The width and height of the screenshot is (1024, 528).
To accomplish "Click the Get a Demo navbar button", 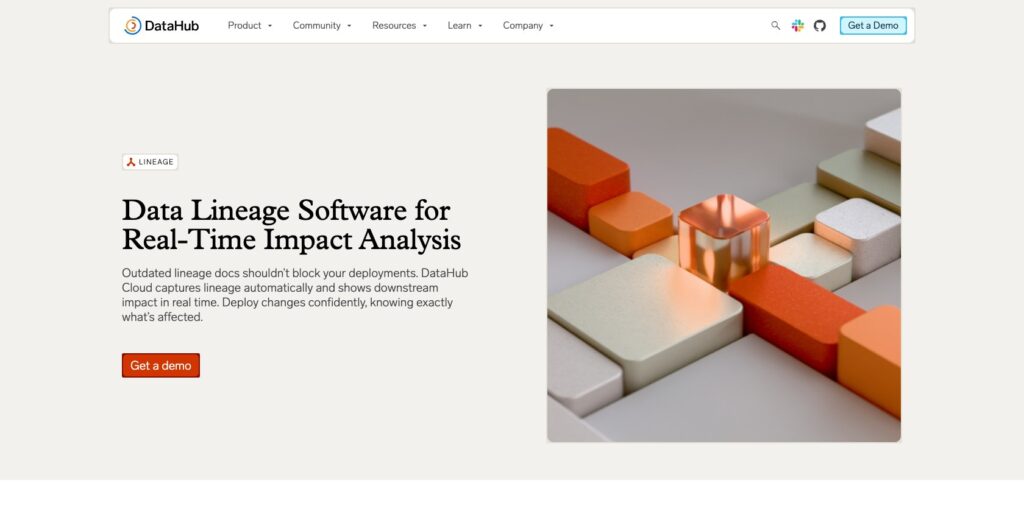I will (873, 25).
